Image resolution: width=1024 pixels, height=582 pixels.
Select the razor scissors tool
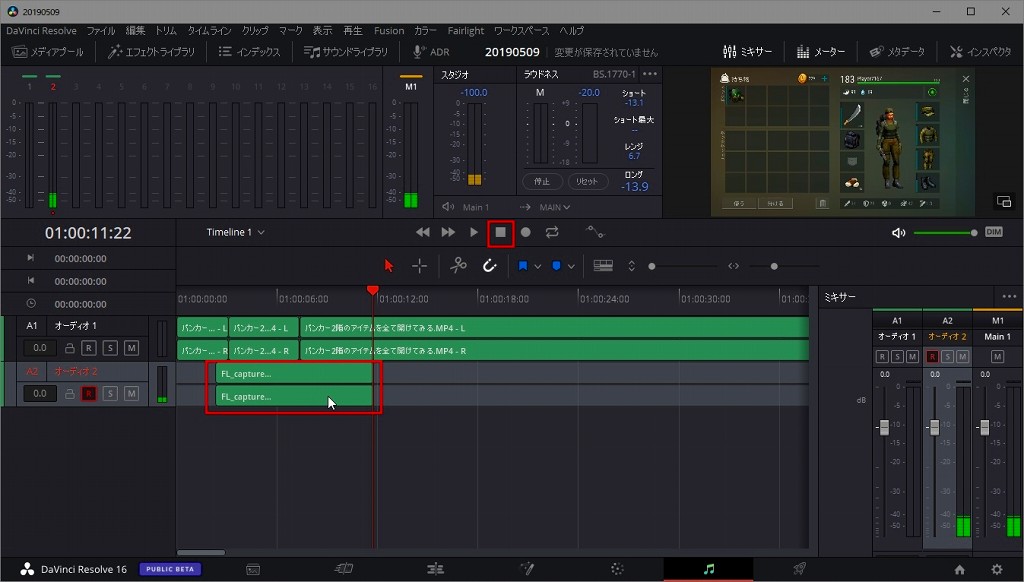(458, 266)
